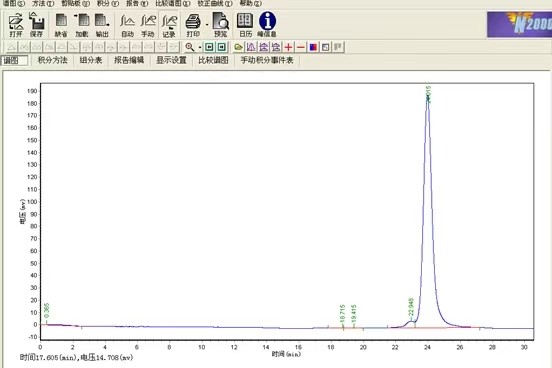Viewport: 552px width, 368px height.
Task: Click the 打印 (Print) printer icon
Action: pyautogui.click(x=193, y=25)
